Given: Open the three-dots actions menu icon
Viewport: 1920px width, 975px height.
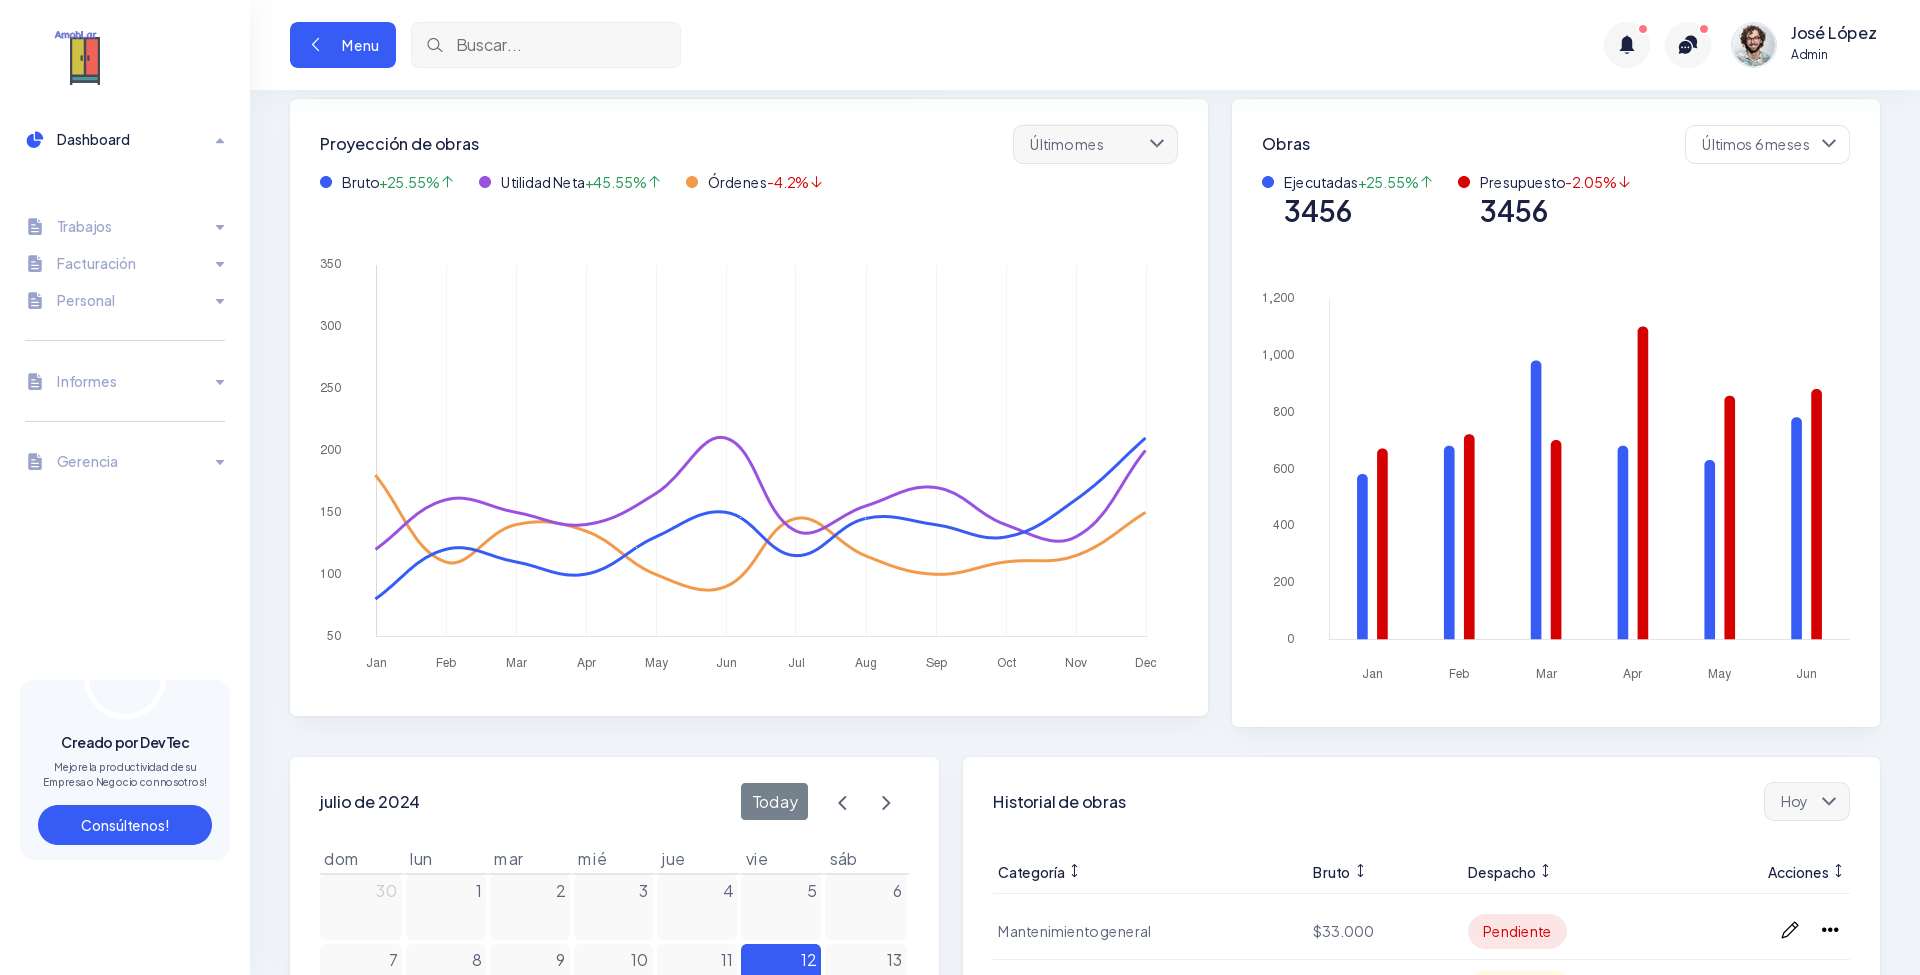Looking at the screenshot, I should click(x=1830, y=930).
